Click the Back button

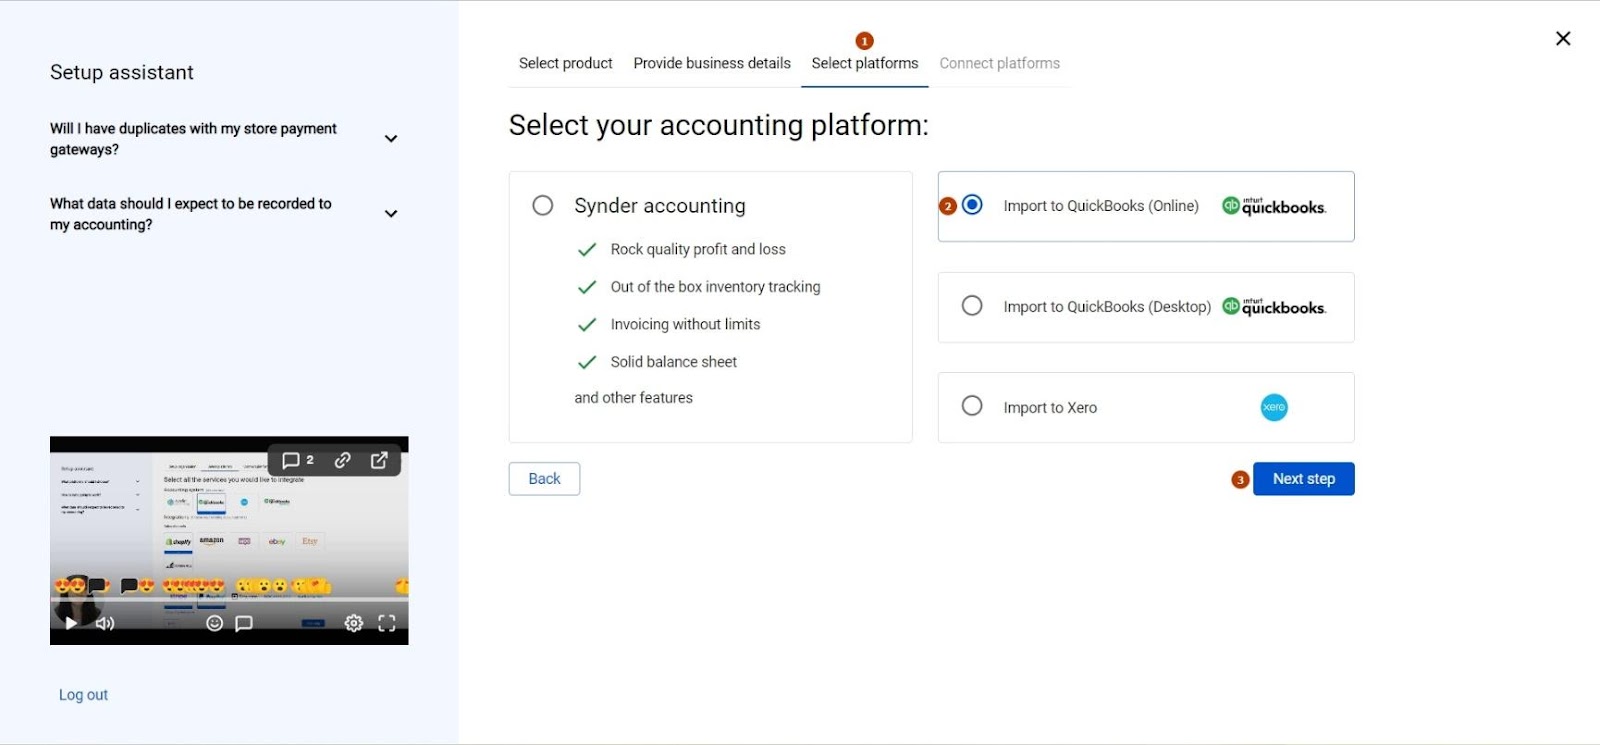(544, 479)
